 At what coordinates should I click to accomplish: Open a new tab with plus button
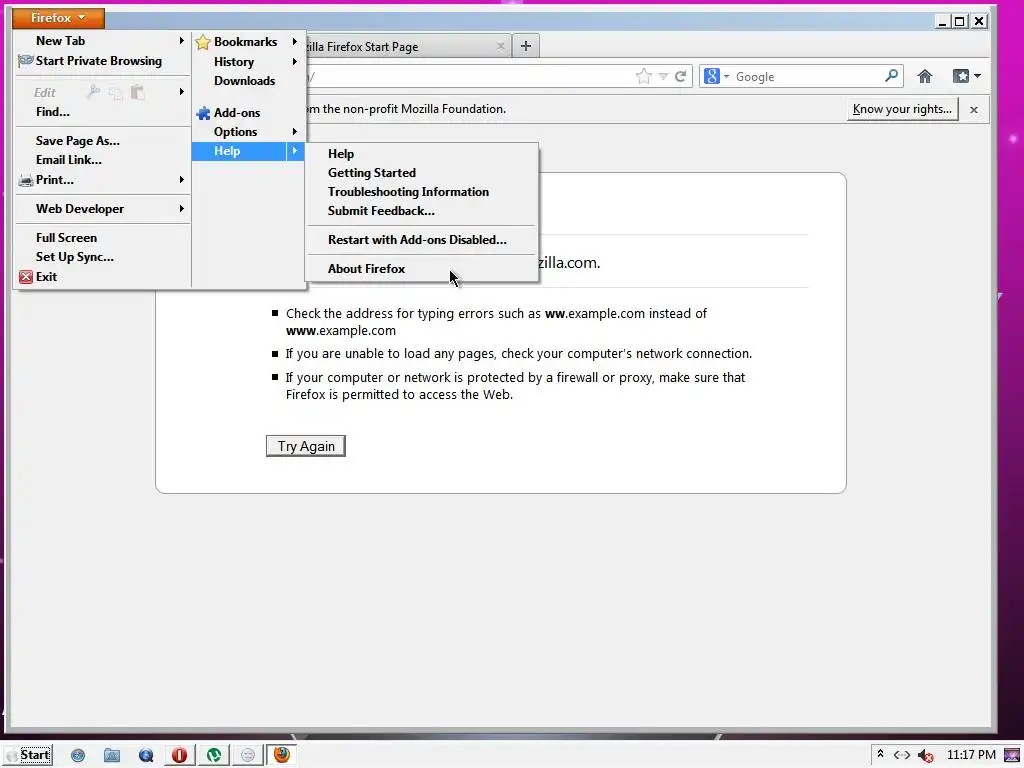pos(526,46)
